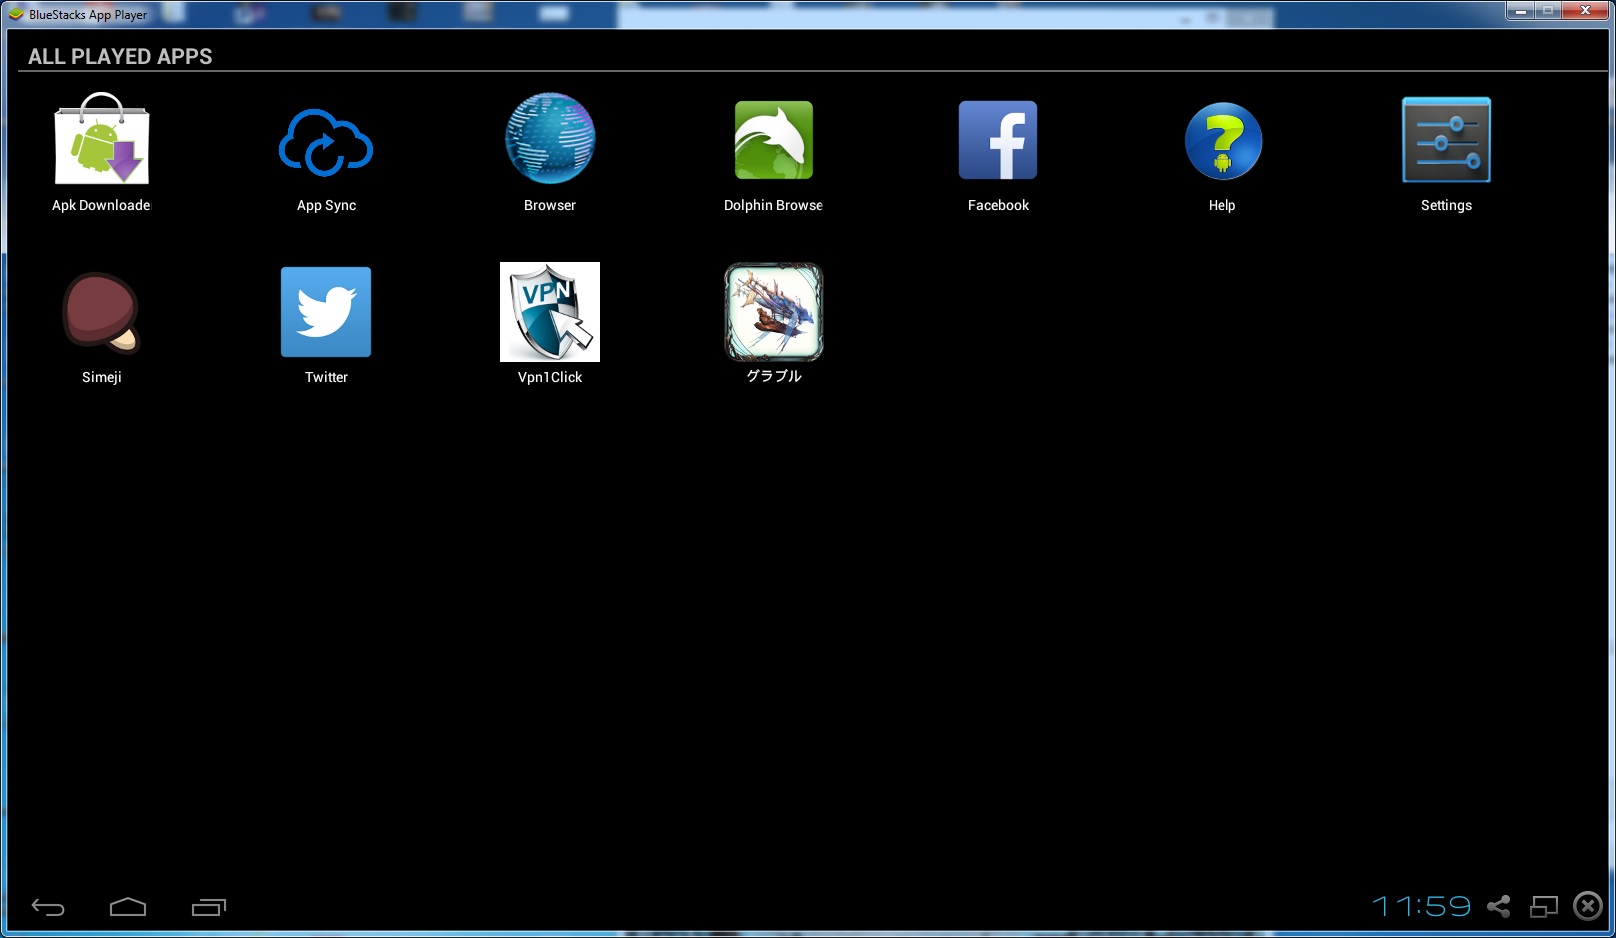
Task: Open the グラブル game icon
Action: pyautogui.click(x=774, y=312)
